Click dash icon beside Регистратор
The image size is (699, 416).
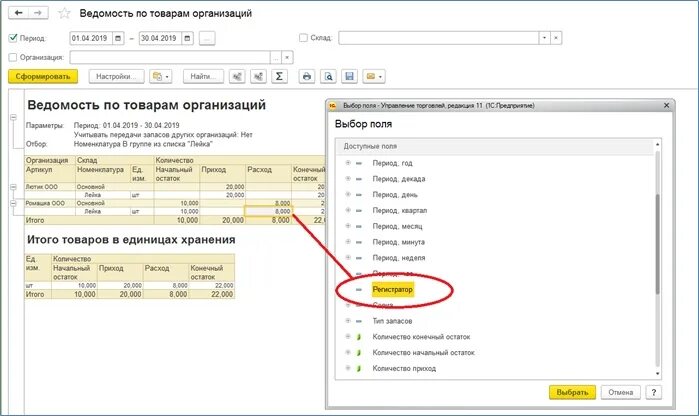(x=359, y=290)
